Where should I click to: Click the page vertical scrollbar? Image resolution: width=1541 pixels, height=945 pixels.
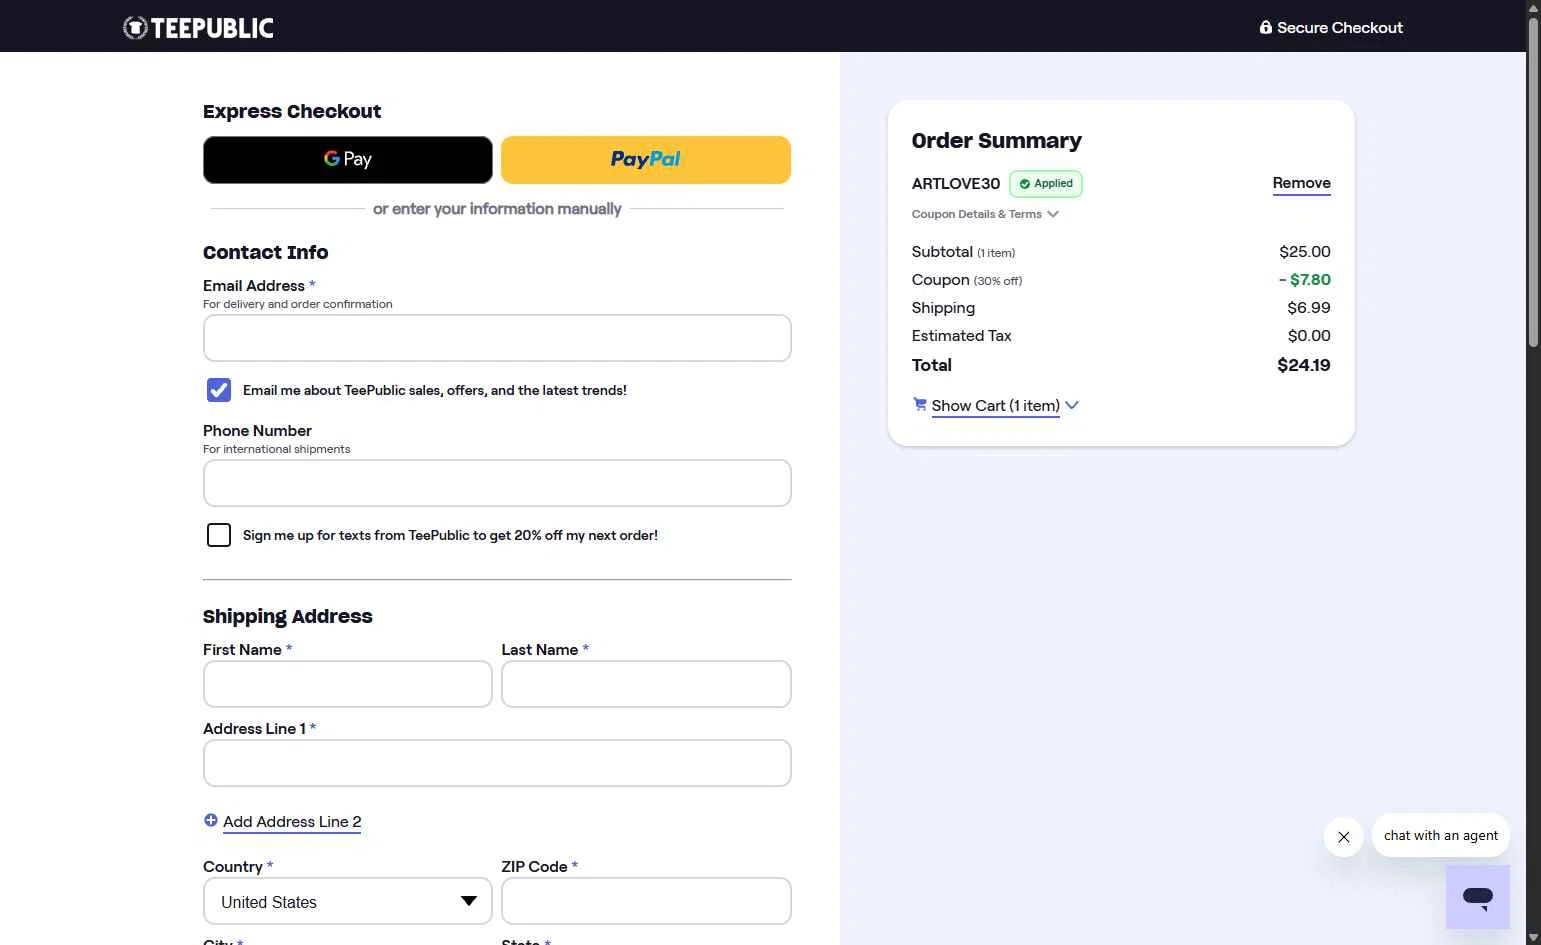(1533, 180)
